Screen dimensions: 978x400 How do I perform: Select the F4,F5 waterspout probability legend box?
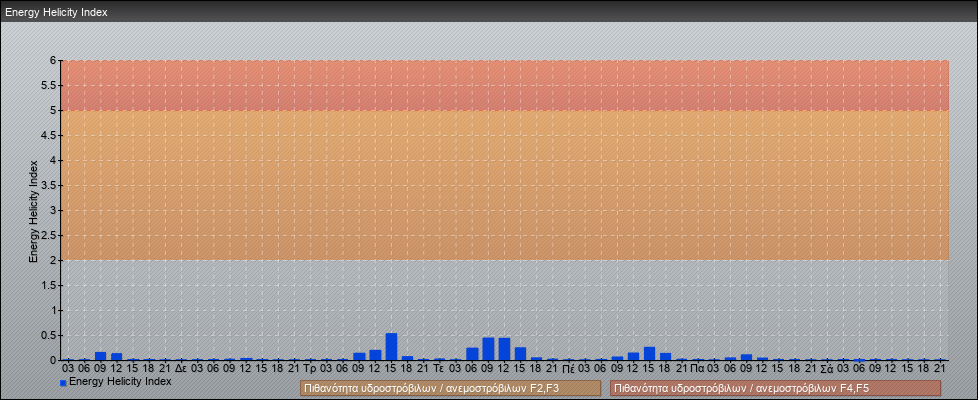tap(775, 388)
